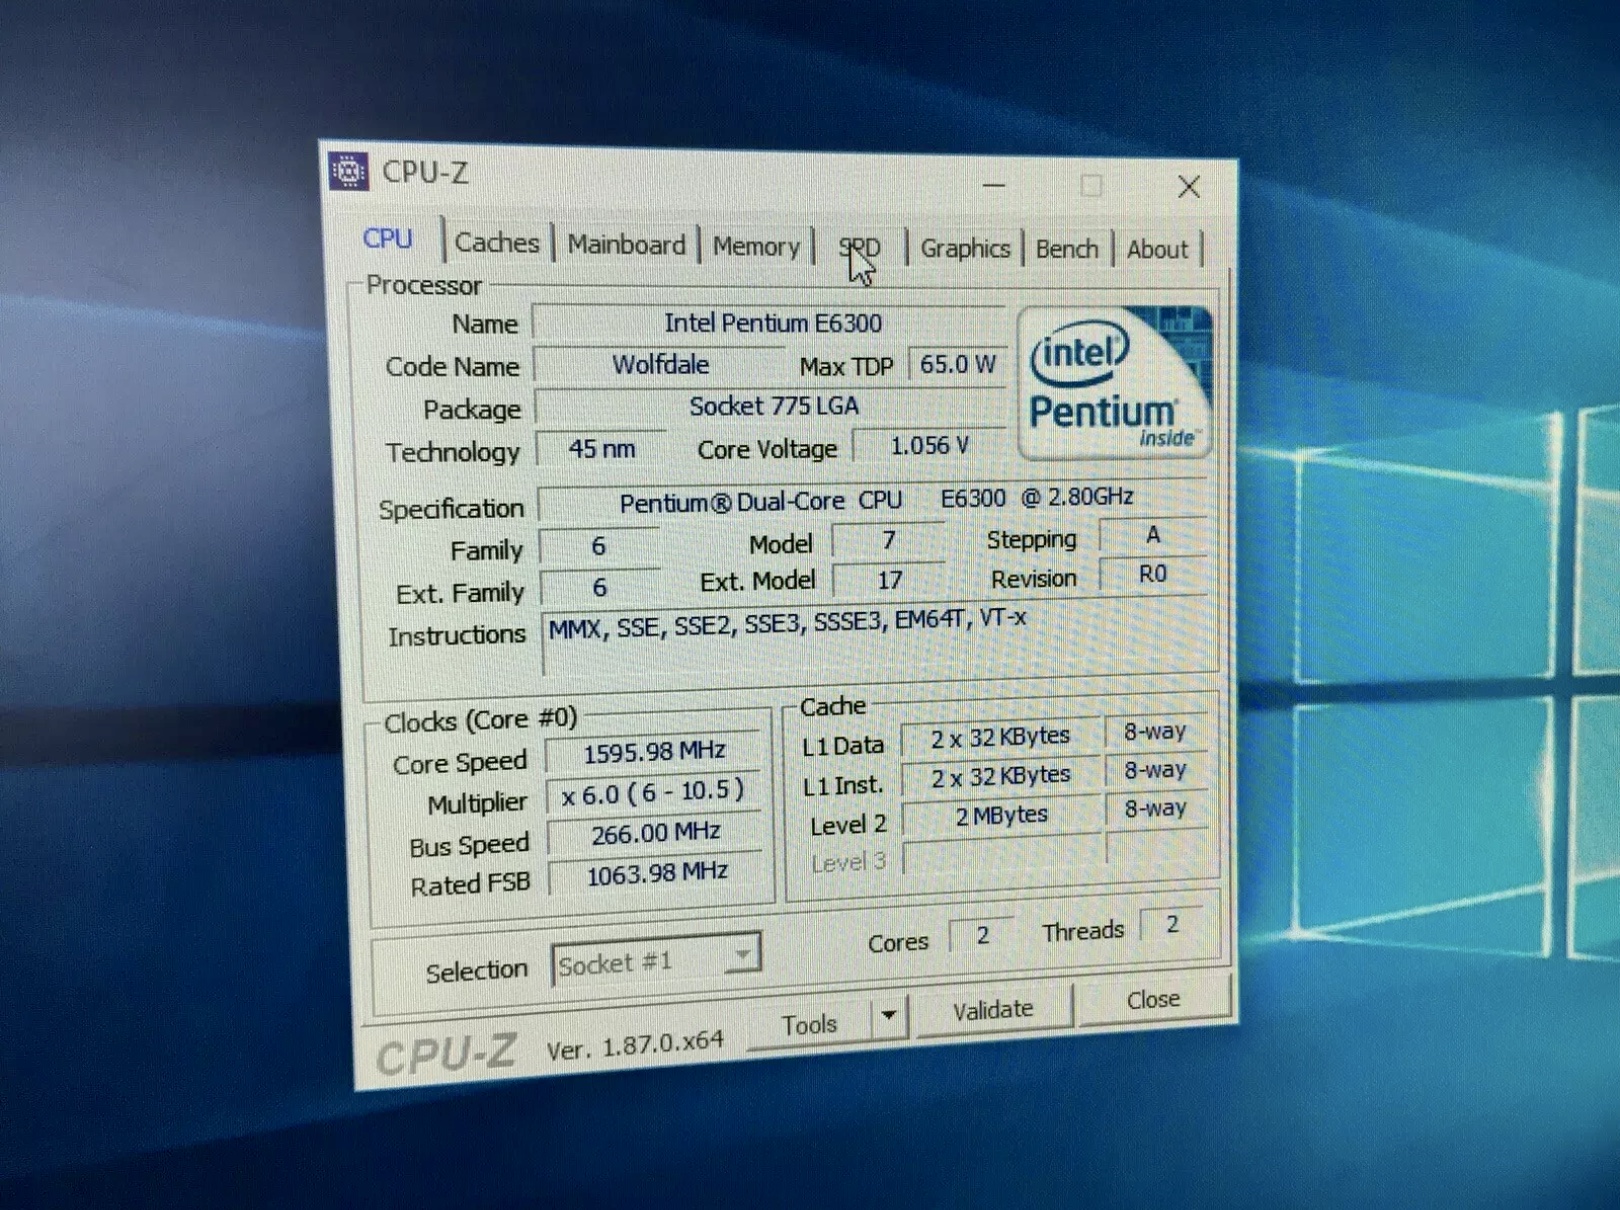Switch to the Caches tab
The image size is (1620, 1210).
pos(497,242)
